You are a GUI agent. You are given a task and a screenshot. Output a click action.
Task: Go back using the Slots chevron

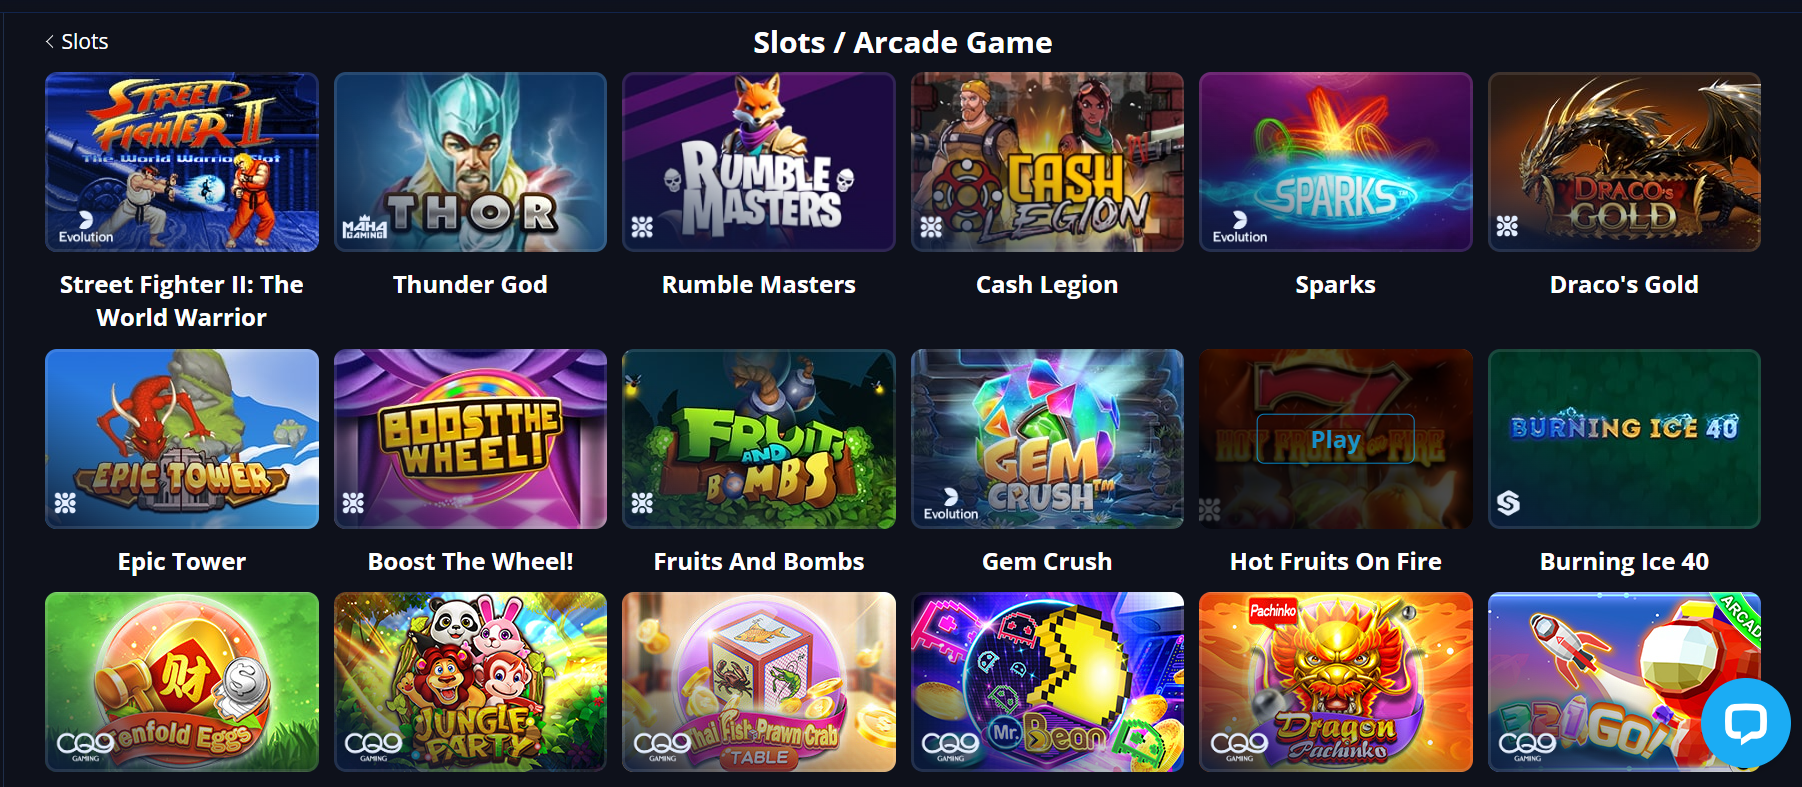(x=50, y=41)
